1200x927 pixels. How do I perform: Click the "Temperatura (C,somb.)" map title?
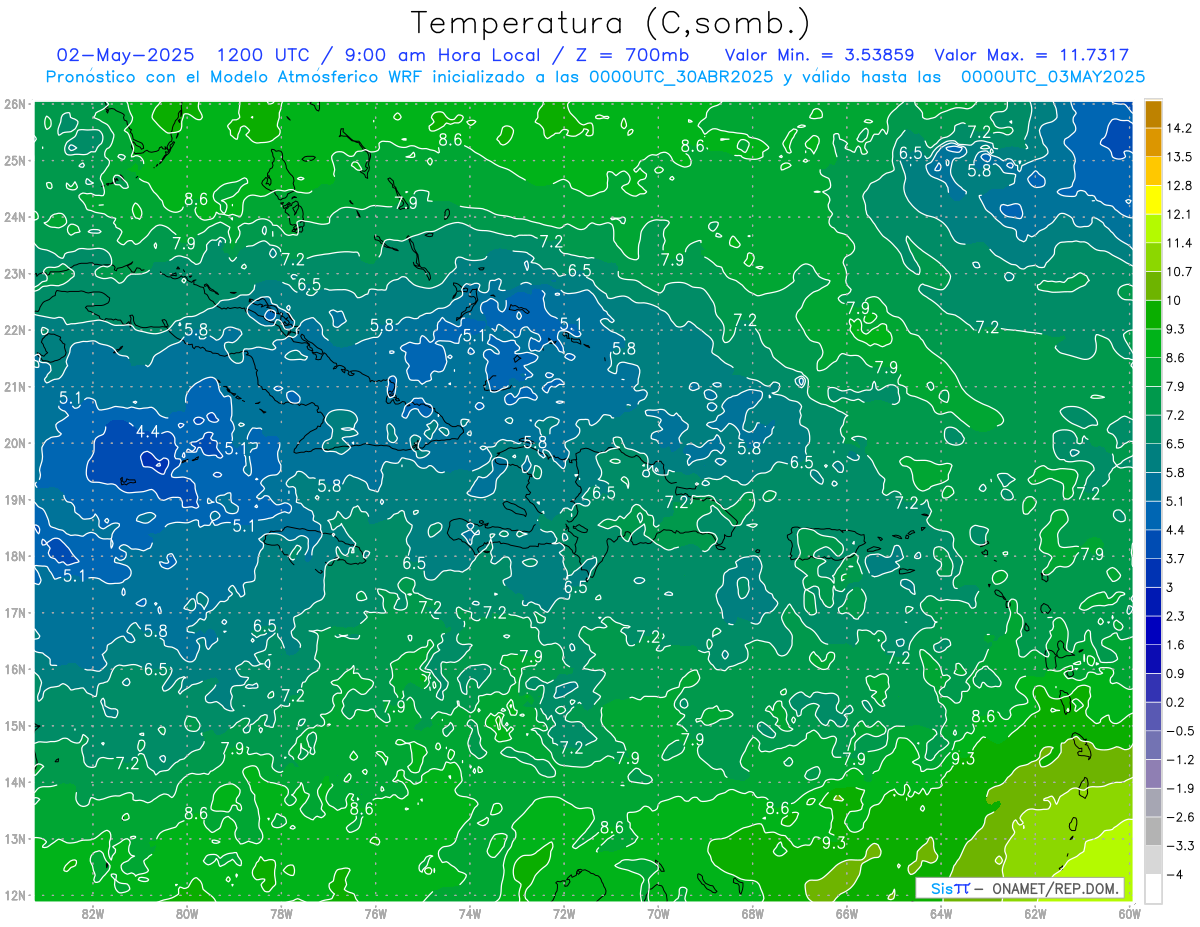(x=611, y=22)
